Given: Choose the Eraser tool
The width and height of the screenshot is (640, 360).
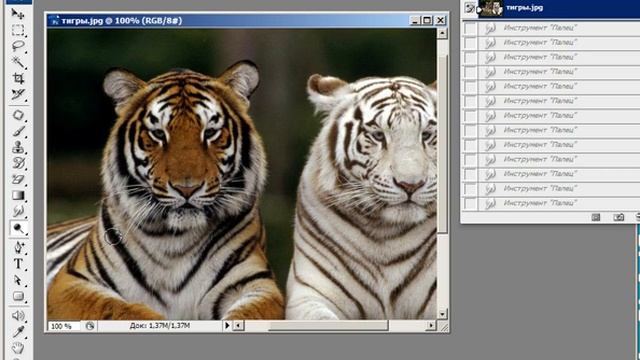Looking at the screenshot, I should [18, 179].
